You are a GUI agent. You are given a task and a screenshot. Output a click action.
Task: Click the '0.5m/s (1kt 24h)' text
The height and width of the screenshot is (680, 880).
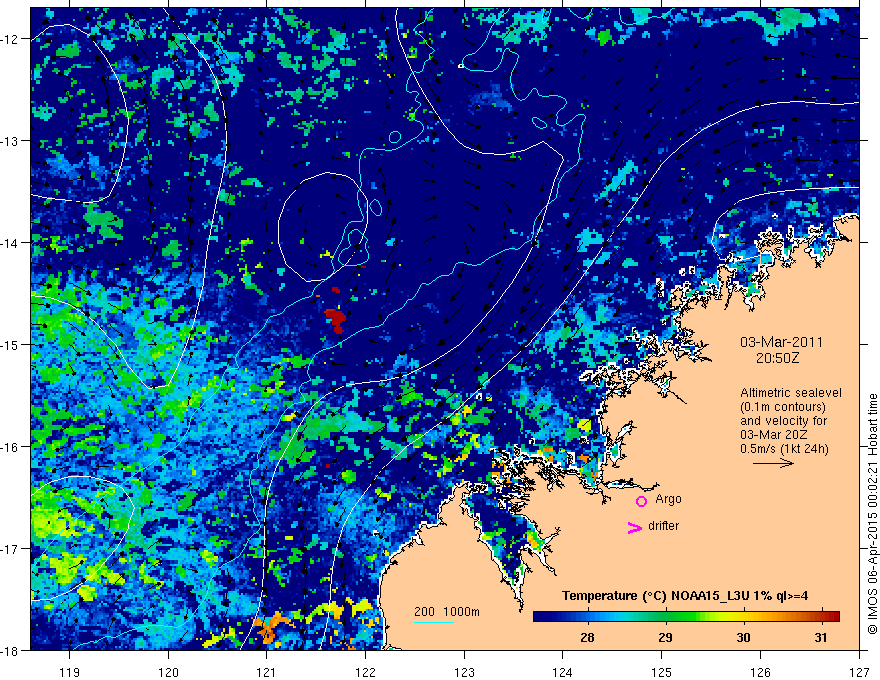click(784, 449)
